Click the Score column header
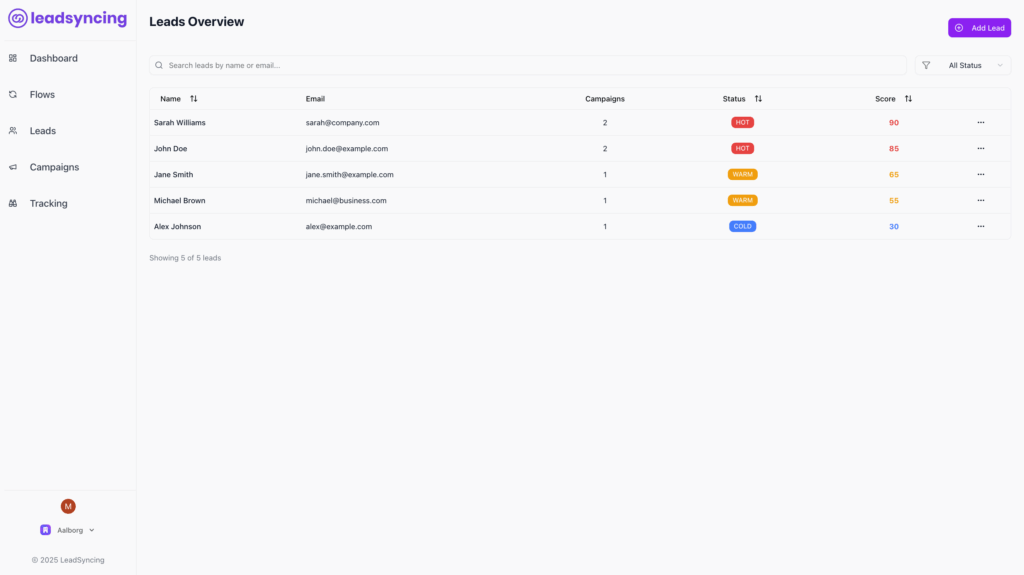The image size is (1024, 575). (x=885, y=99)
